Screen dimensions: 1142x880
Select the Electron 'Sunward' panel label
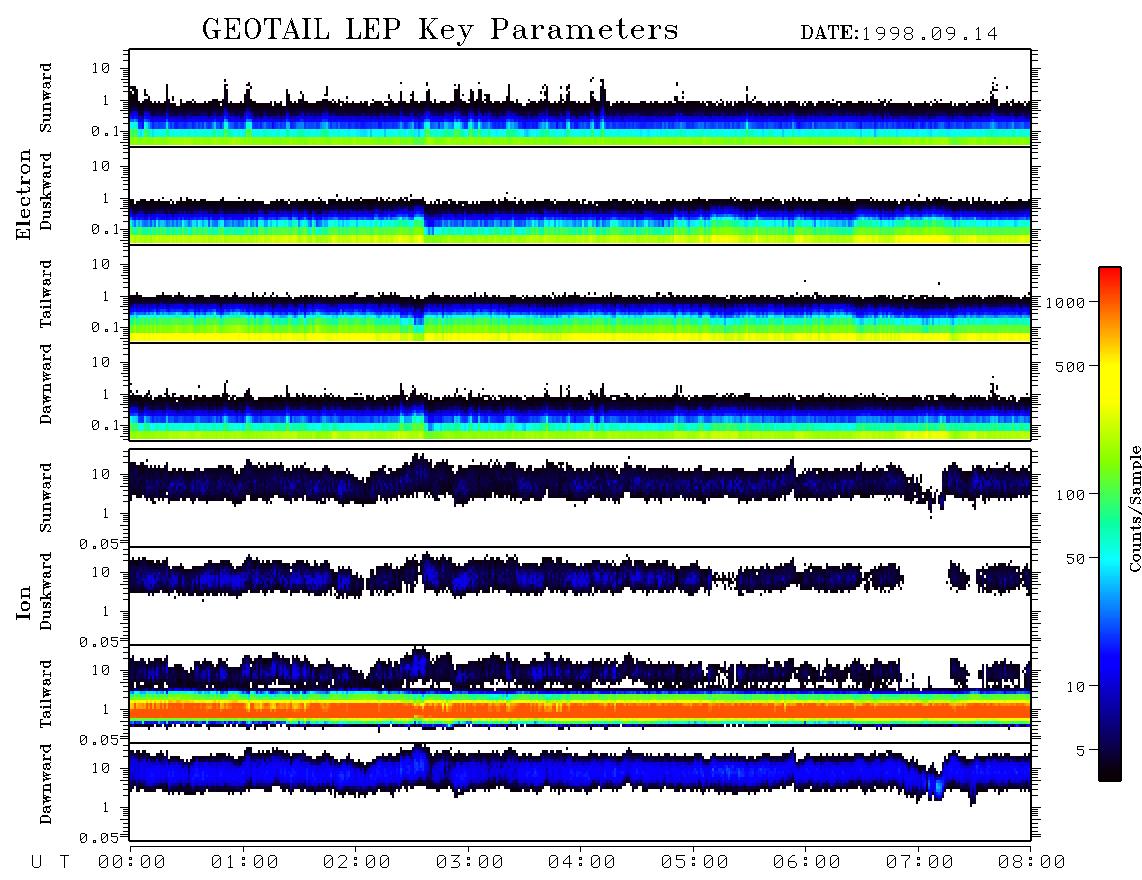pyautogui.click(x=46, y=98)
